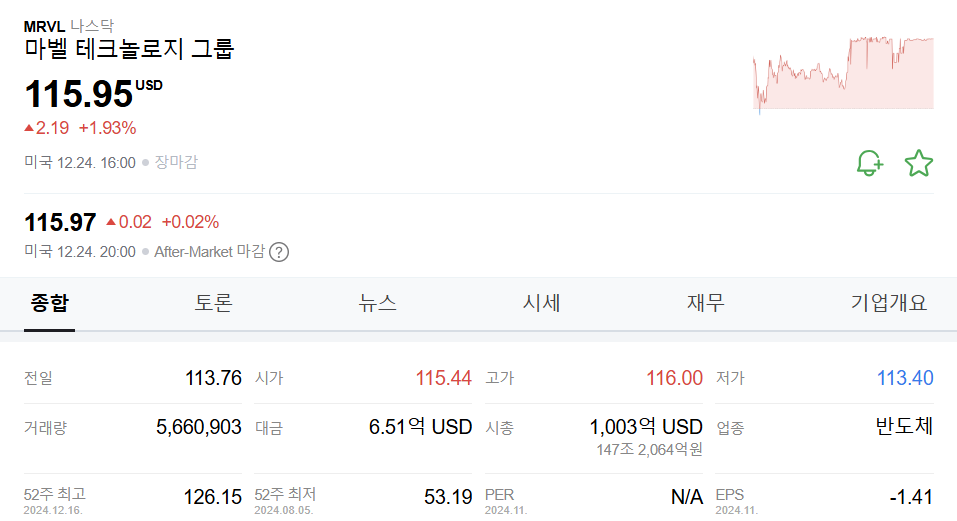Click the high price 116.00
The height and width of the screenshot is (521, 957).
coord(674,378)
